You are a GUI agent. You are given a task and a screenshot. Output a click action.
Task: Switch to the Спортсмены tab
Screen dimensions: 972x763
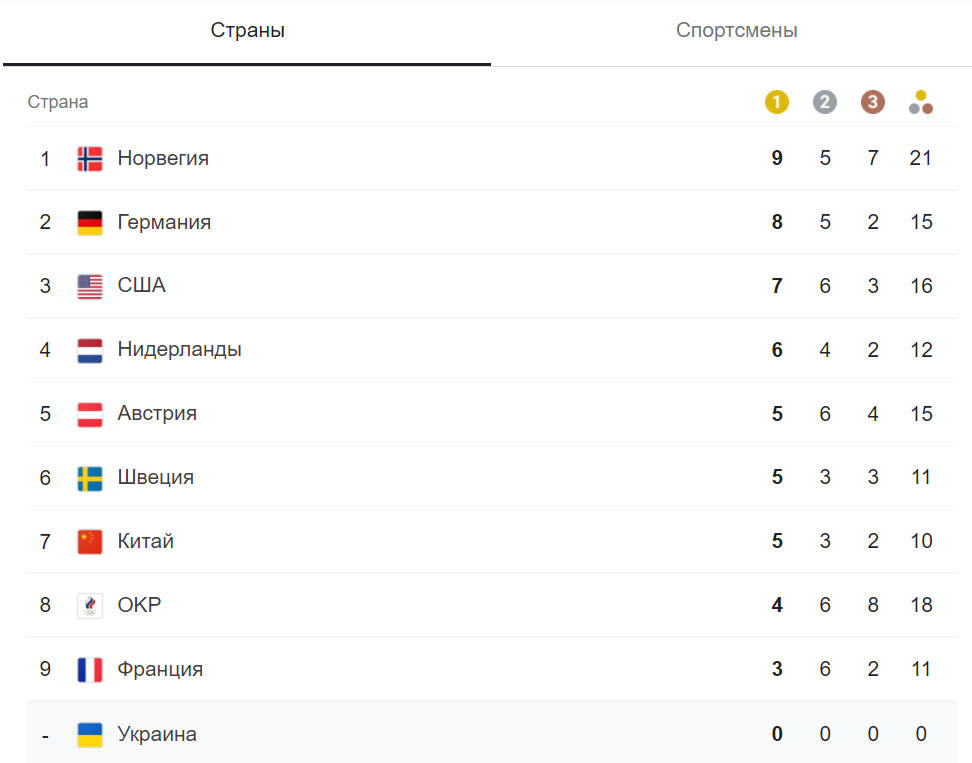pyautogui.click(x=736, y=31)
